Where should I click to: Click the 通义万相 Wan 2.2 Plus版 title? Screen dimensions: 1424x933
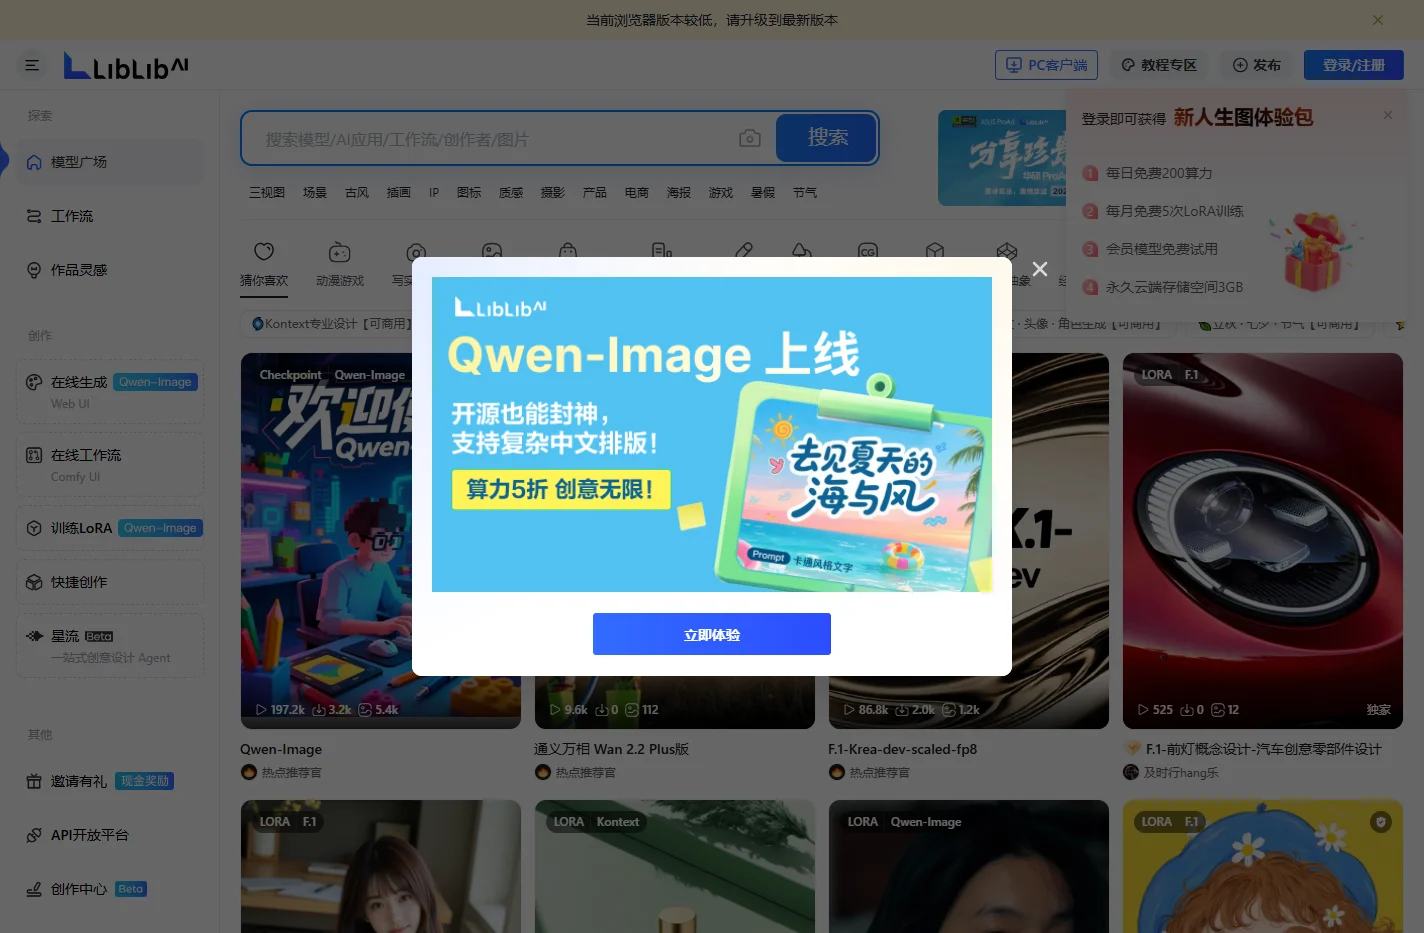tap(611, 749)
